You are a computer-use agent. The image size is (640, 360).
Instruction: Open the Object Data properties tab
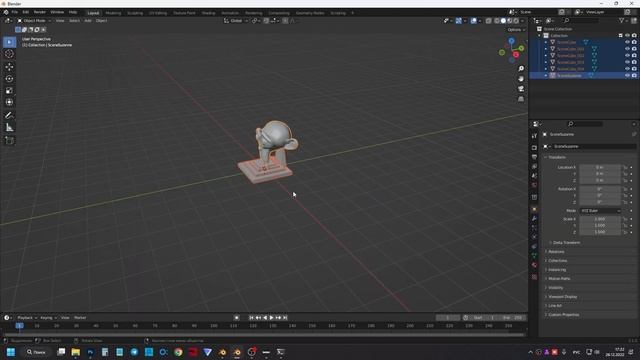(x=534, y=256)
